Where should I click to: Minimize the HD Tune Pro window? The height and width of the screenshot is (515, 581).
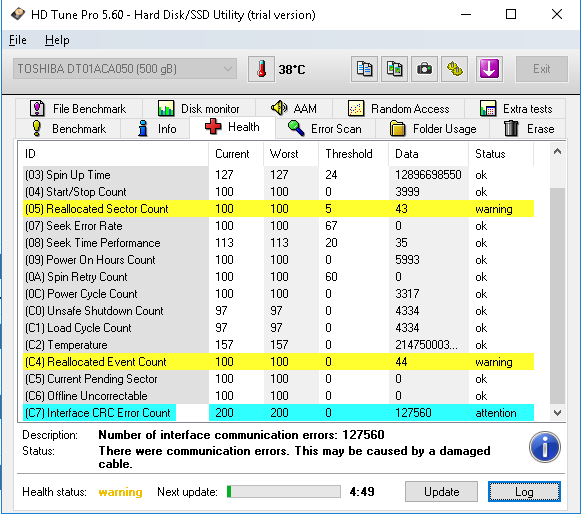(466, 14)
